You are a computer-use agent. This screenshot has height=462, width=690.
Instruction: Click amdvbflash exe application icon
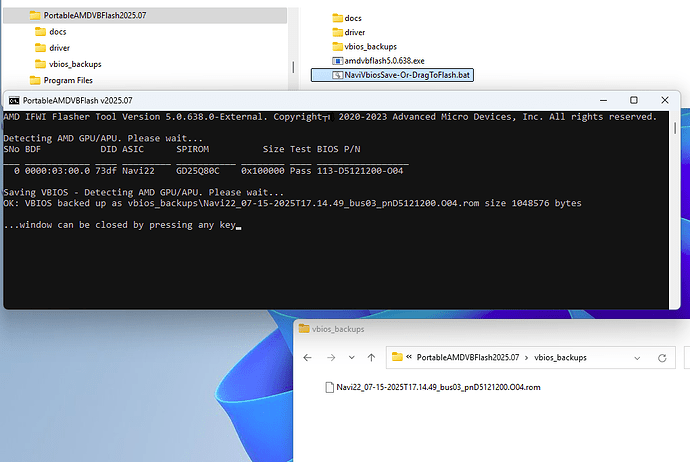pyautogui.click(x=338, y=61)
